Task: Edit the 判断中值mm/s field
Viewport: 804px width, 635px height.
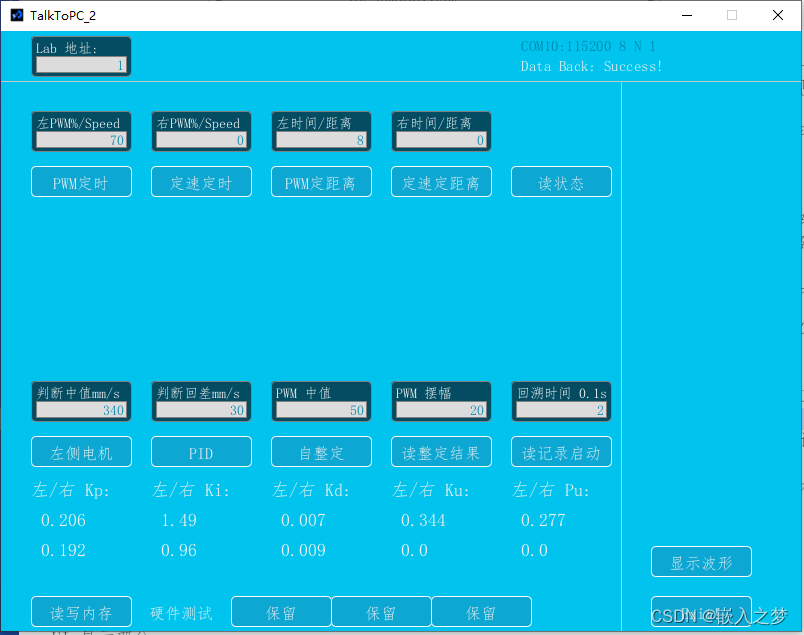Action: point(81,410)
